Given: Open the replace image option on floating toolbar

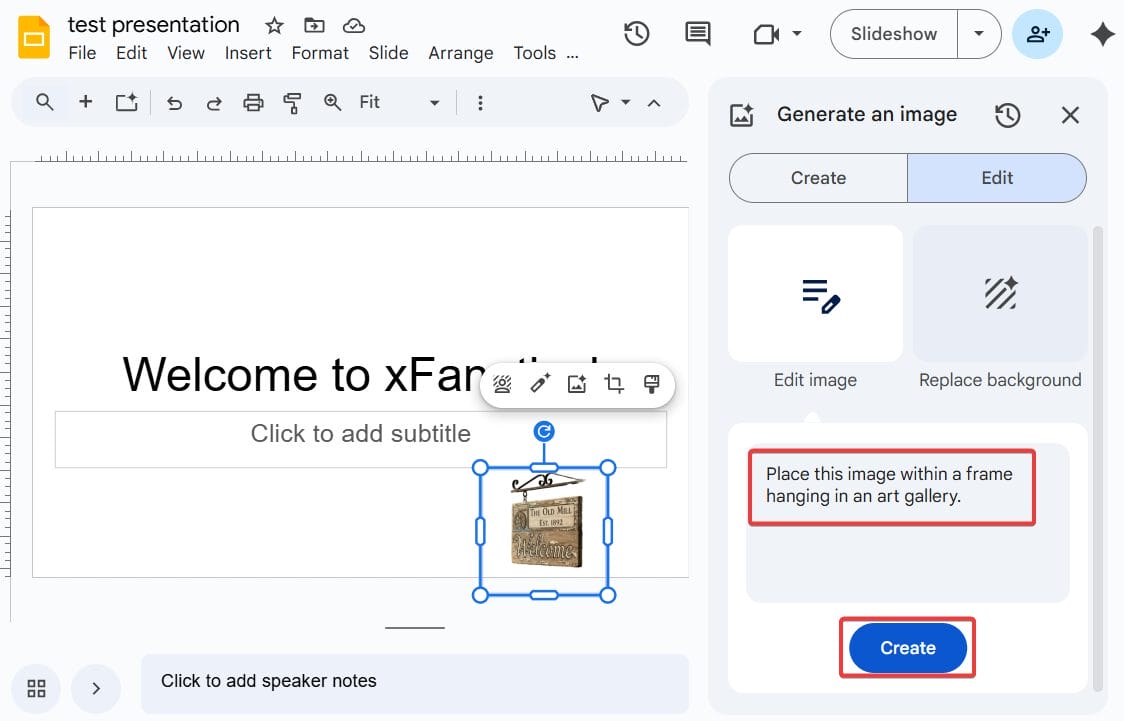Looking at the screenshot, I should click(x=576, y=384).
